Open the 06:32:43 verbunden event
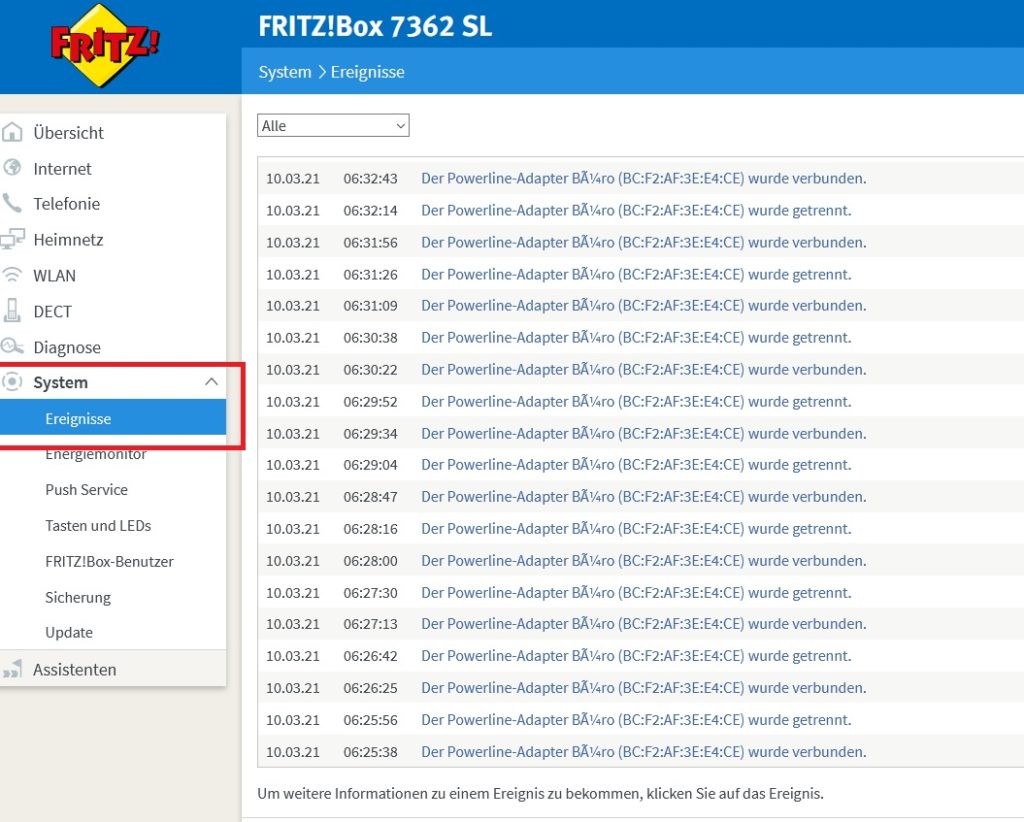 [643, 178]
